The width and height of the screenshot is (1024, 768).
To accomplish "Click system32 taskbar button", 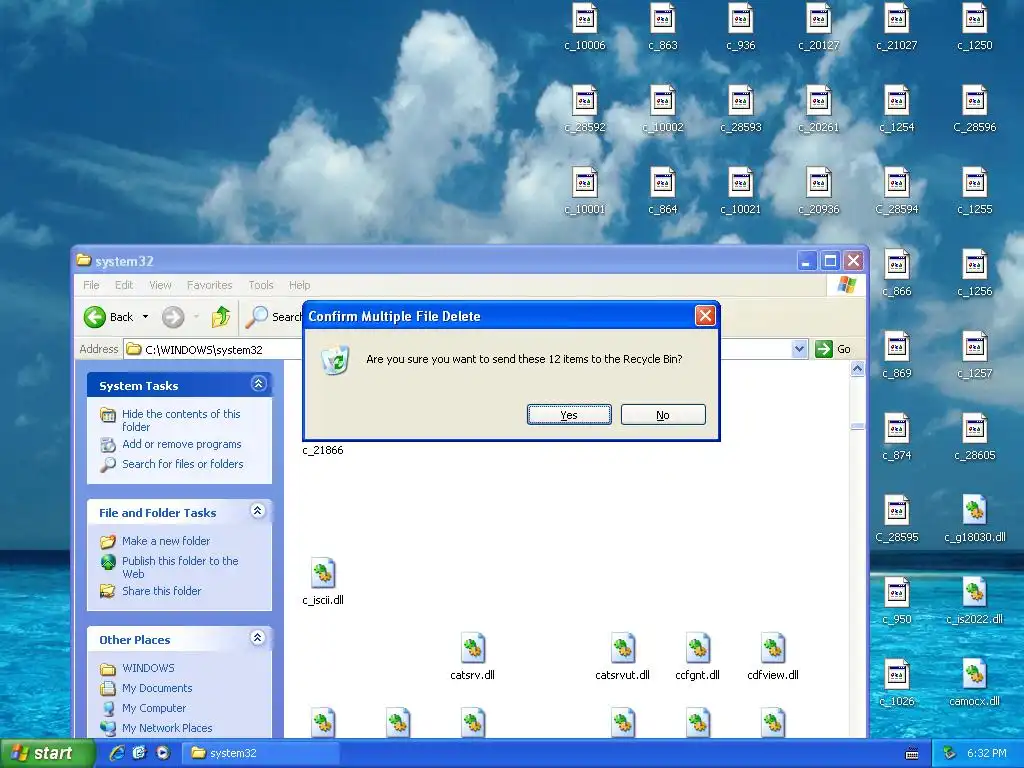I will coord(261,753).
